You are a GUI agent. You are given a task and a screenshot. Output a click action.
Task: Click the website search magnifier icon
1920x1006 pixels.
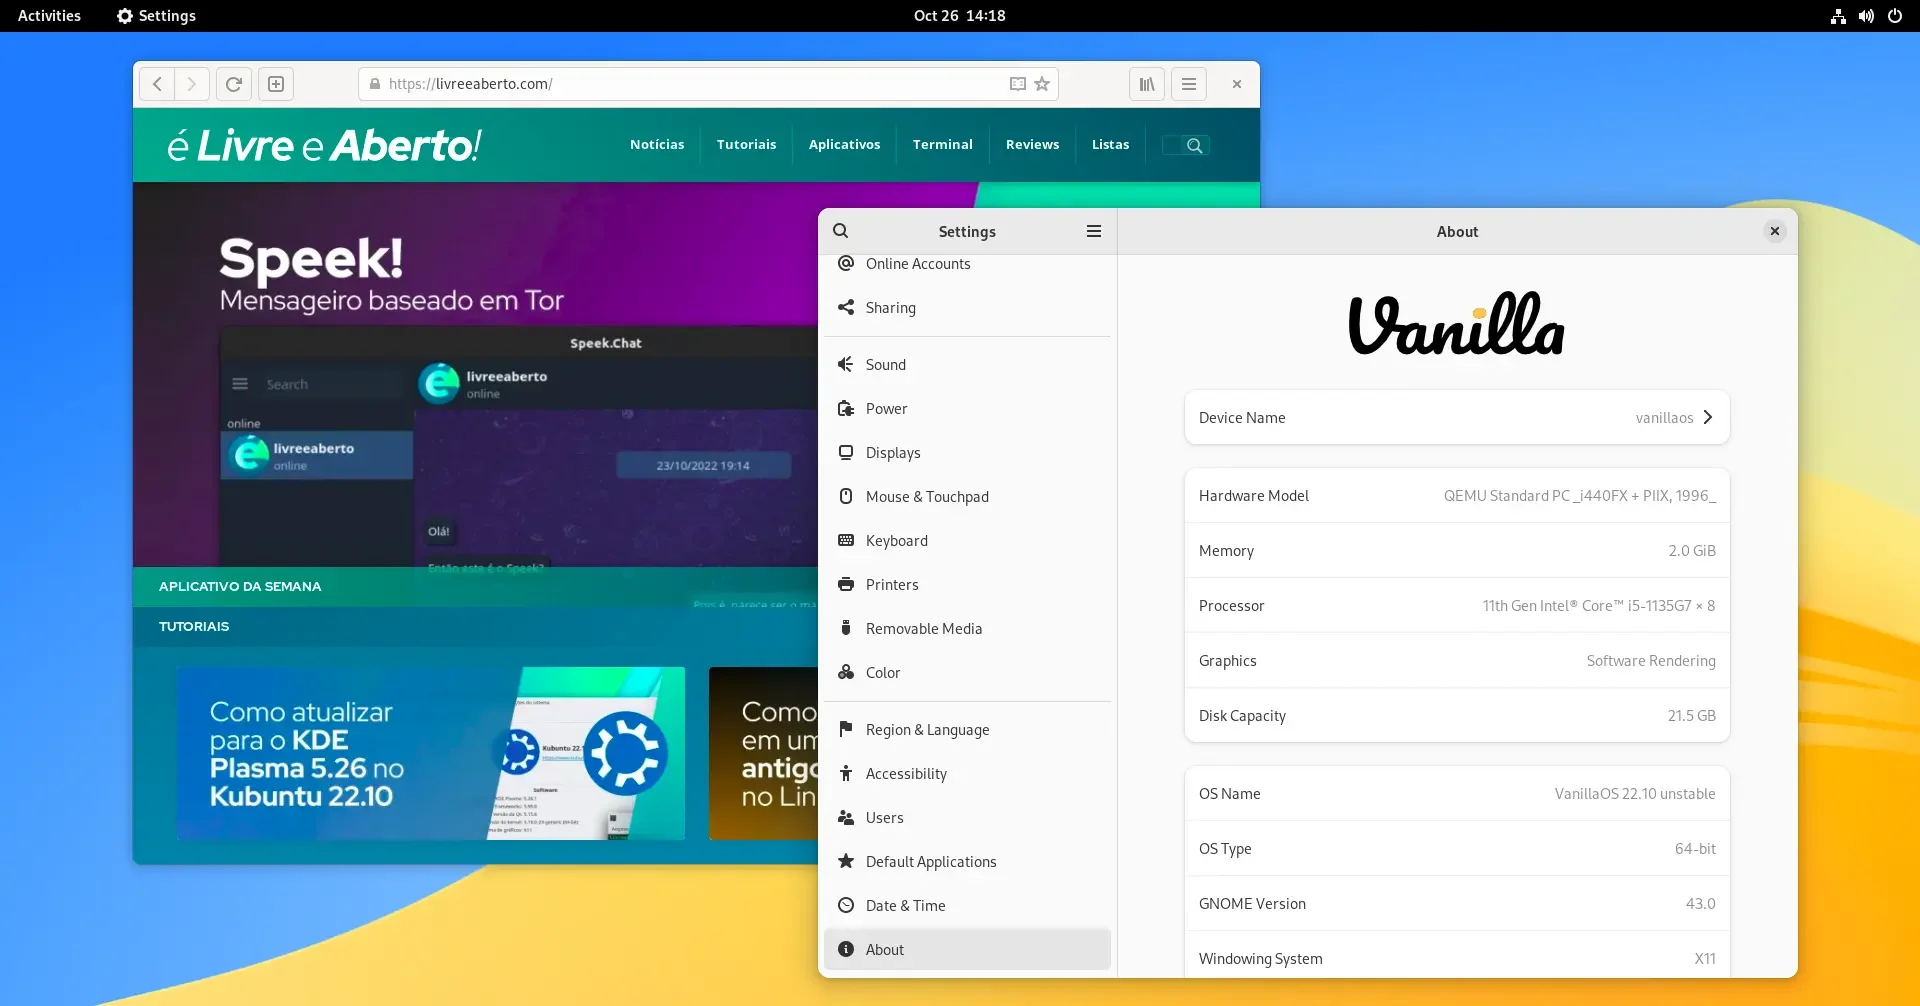point(1194,145)
